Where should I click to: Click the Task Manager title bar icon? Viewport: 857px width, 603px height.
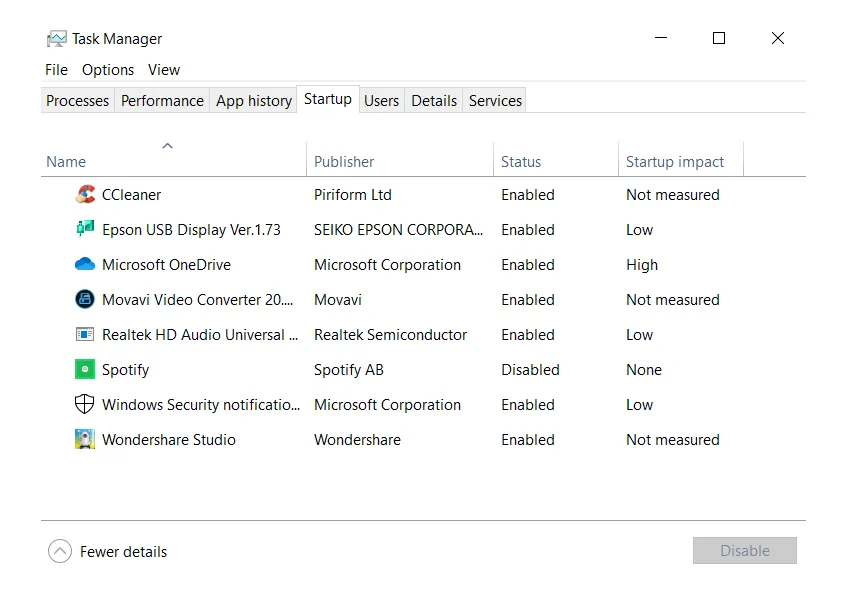57,39
